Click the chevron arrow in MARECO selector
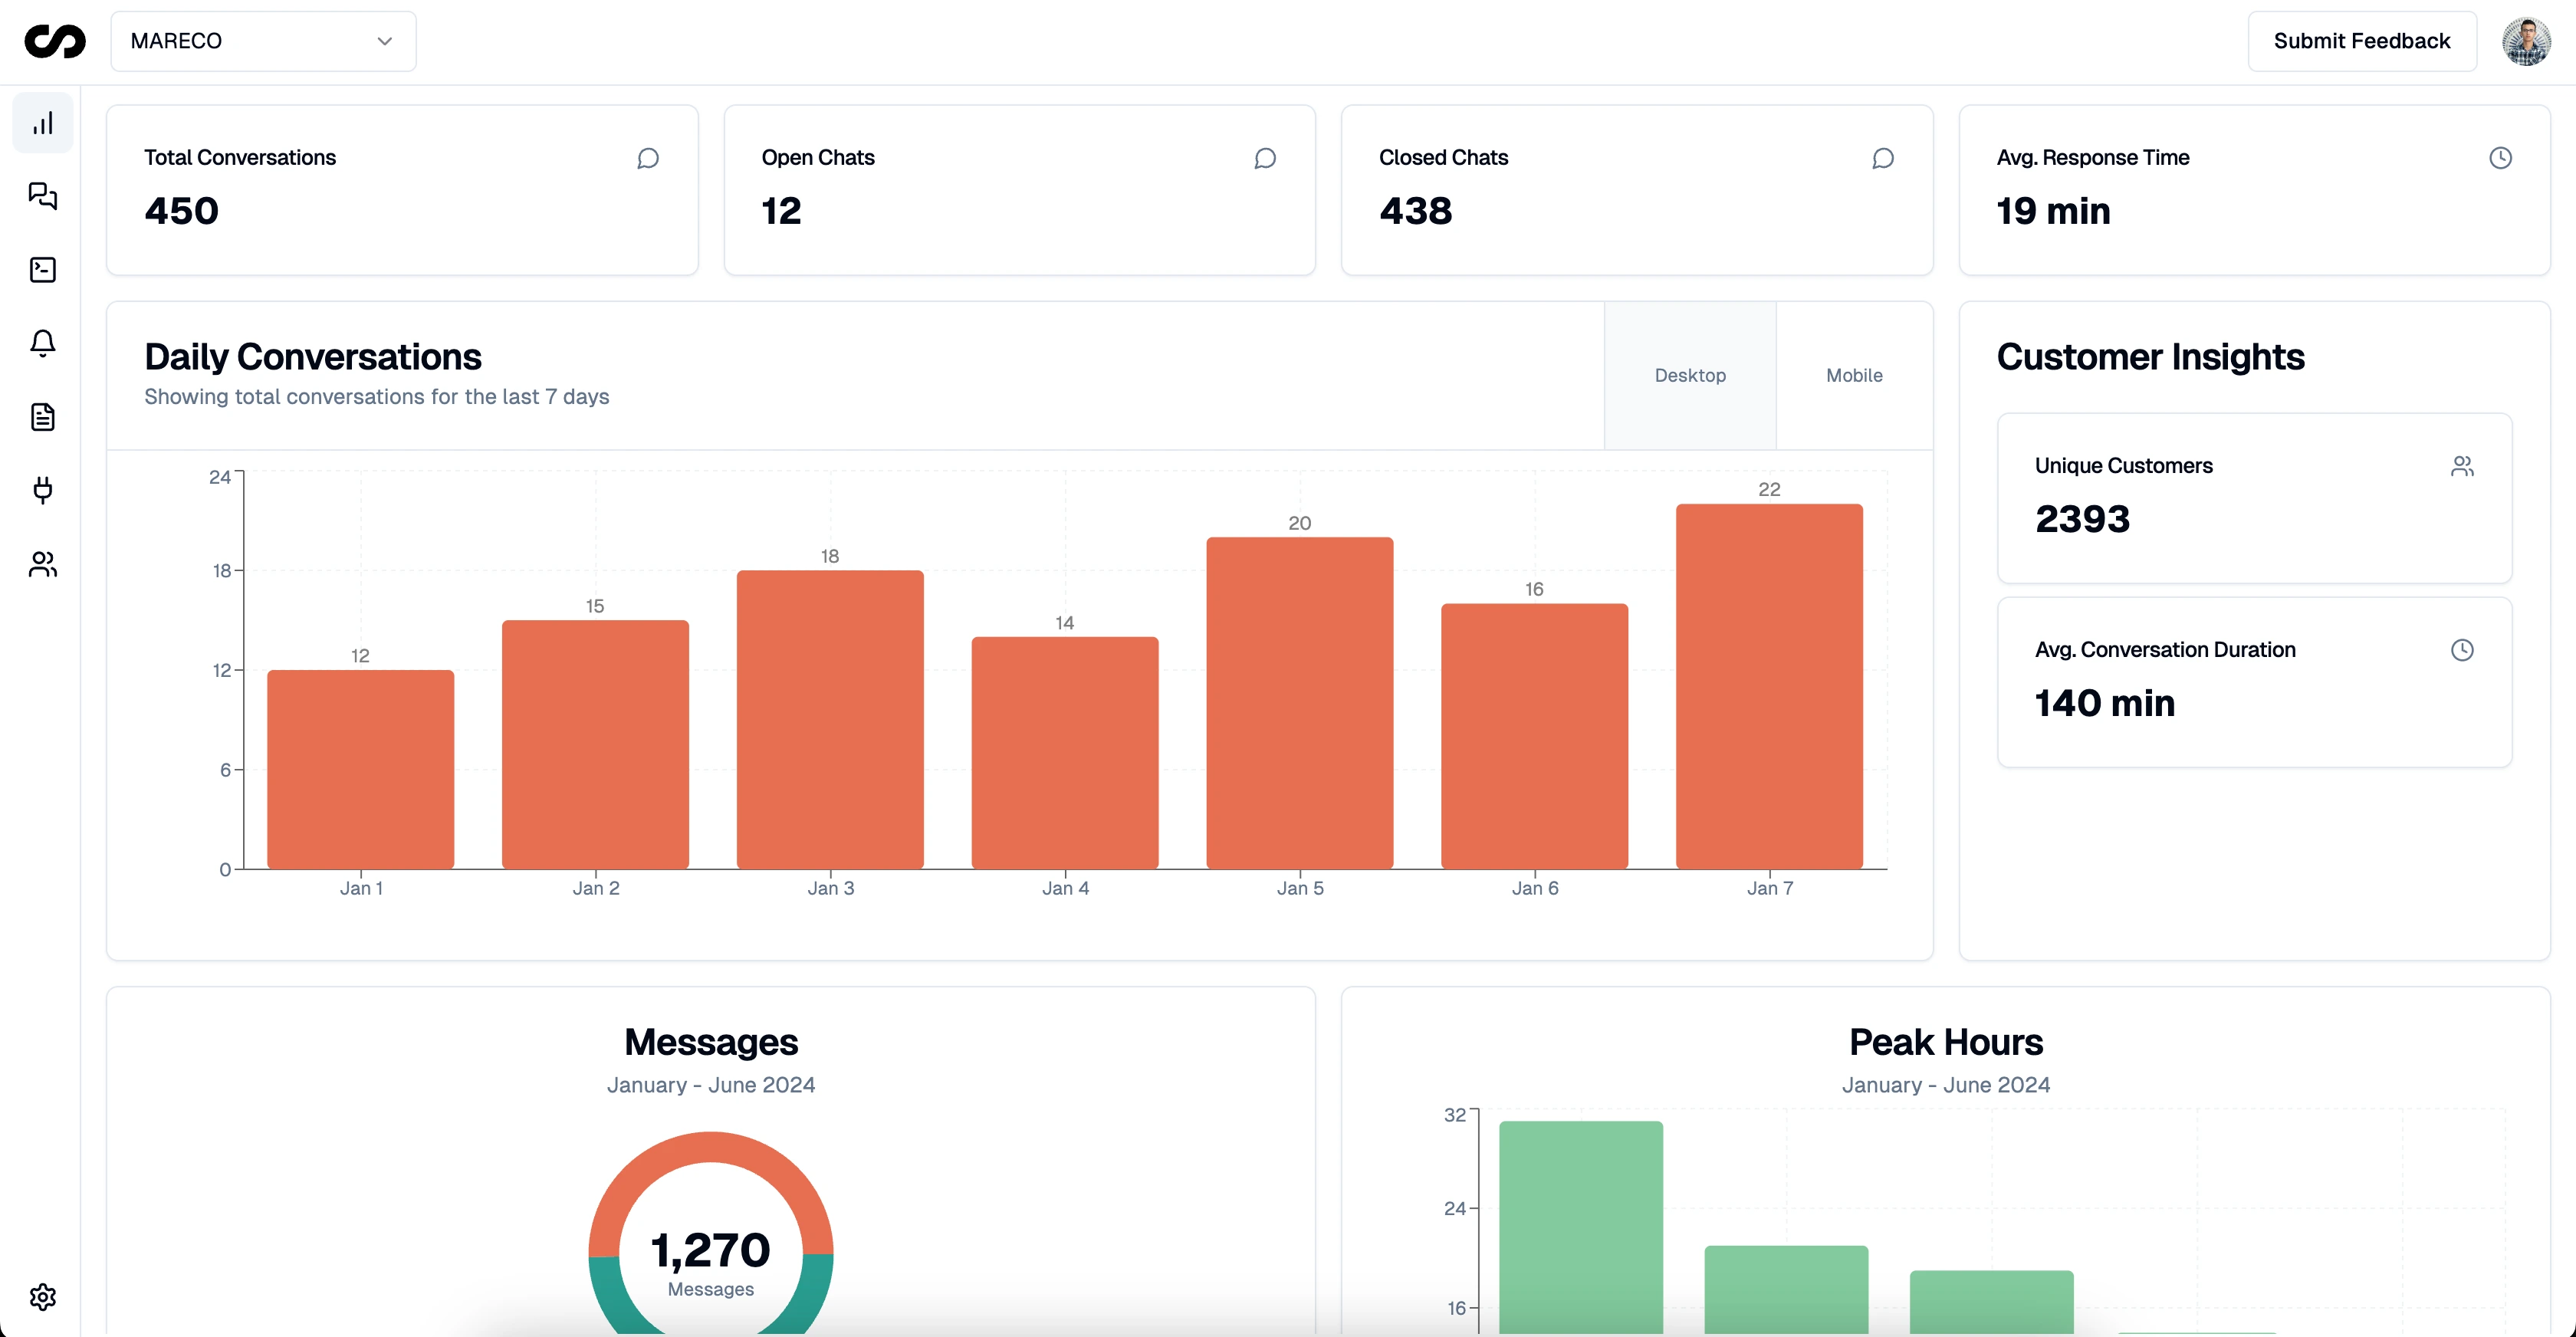 [384, 41]
